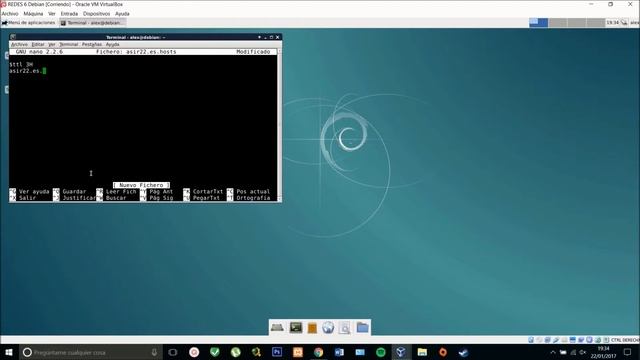This screenshot has height=360, width=640.
Task: Switch to the first workspace in pager
Action: (538, 23)
